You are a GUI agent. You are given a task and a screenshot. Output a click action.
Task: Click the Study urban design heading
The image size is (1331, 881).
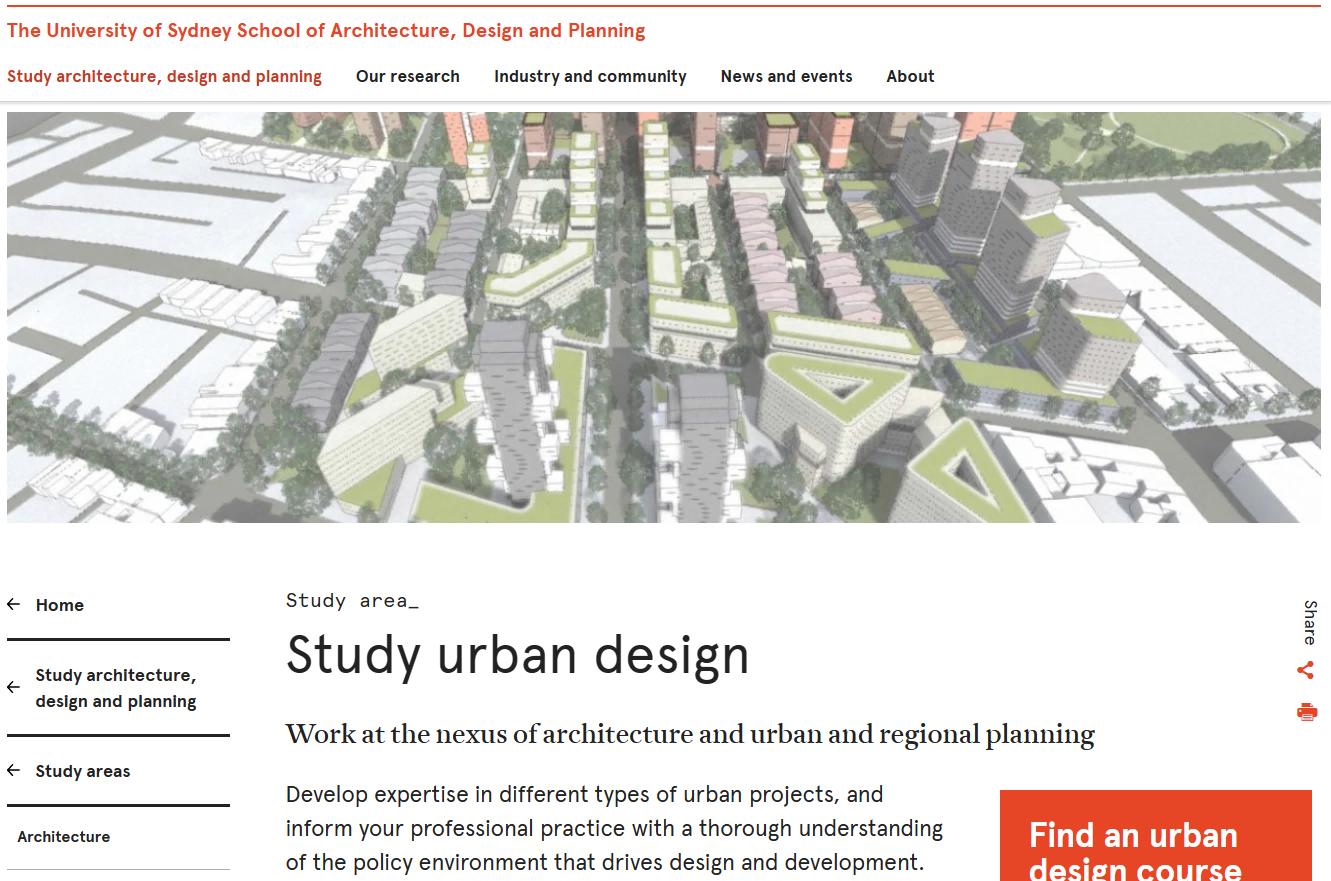[518, 655]
